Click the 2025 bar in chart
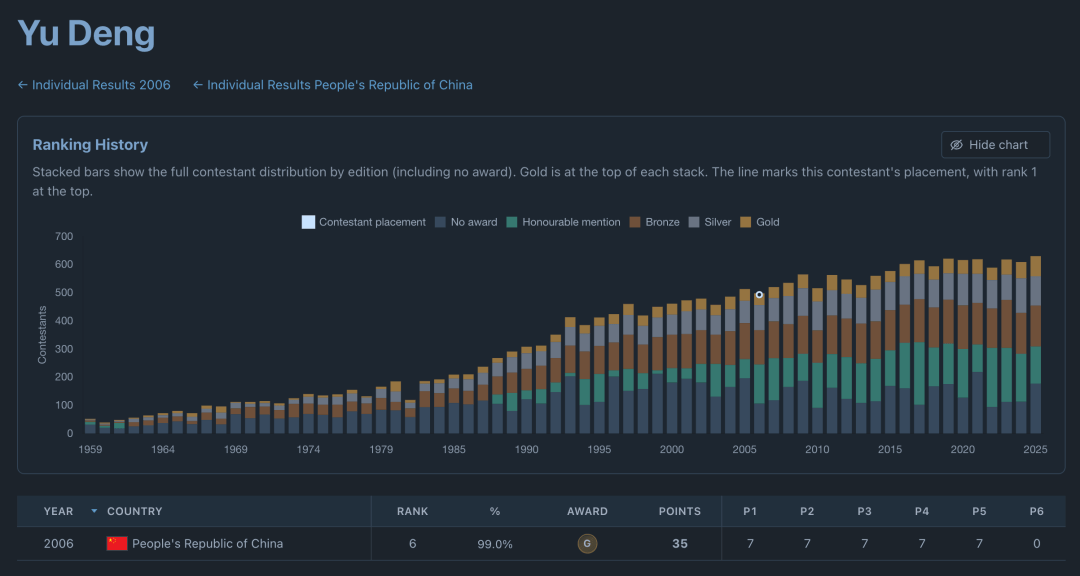This screenshot has width=1080, height=576. [1035, 344]
